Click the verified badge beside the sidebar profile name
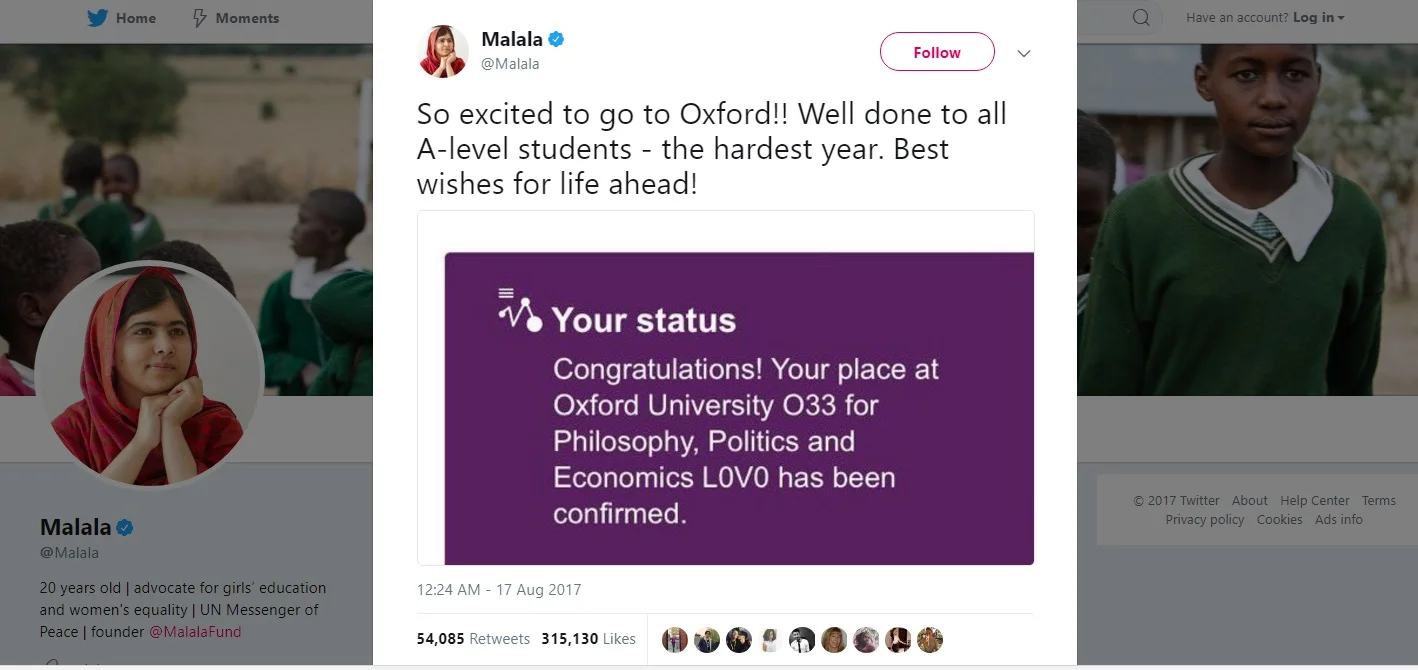This screenshot has height=670, width=1418. coord(126,528)
